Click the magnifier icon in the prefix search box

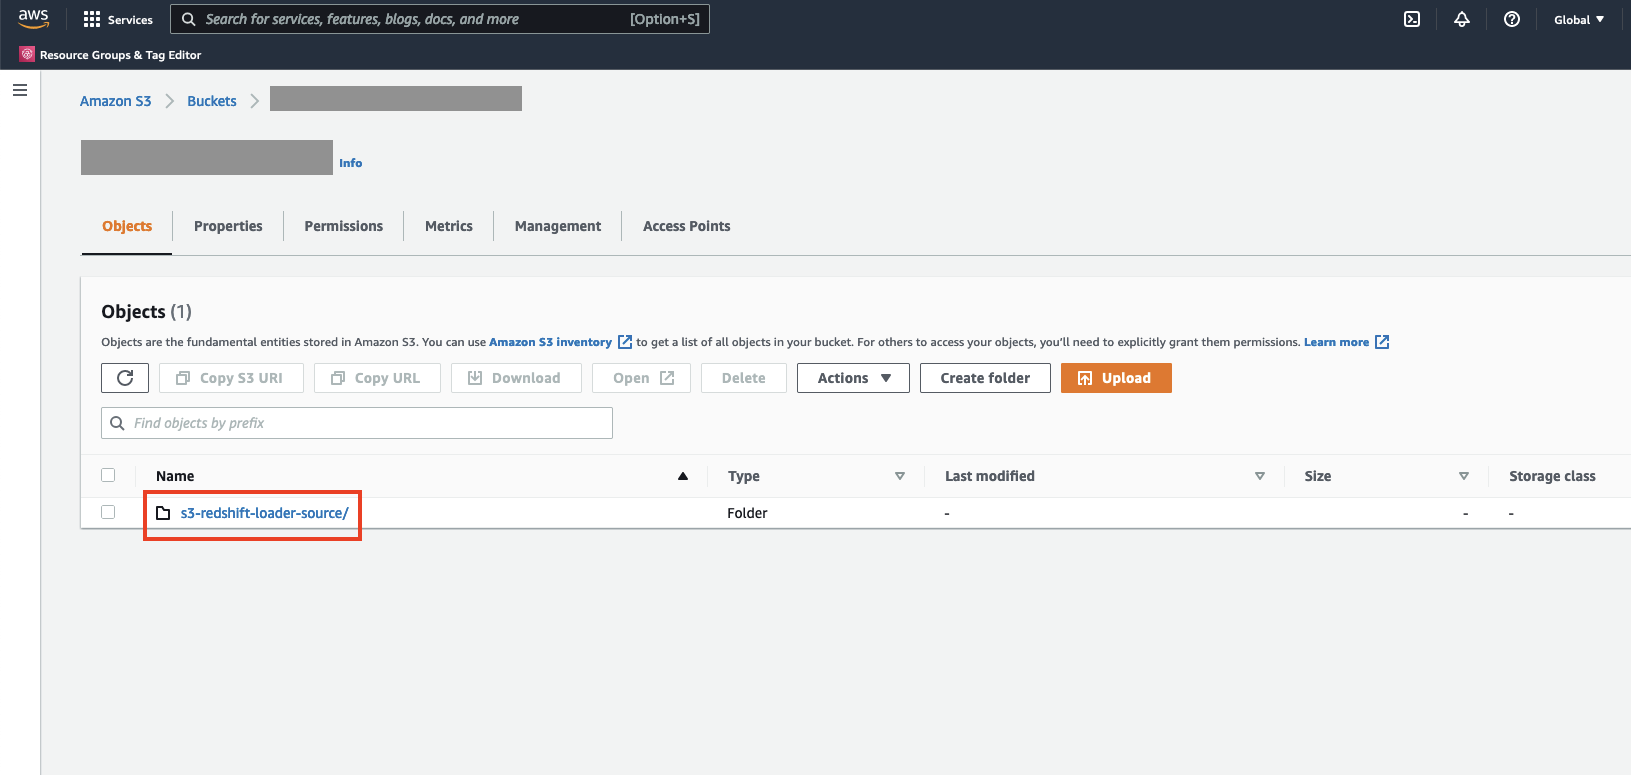(117, 423)
